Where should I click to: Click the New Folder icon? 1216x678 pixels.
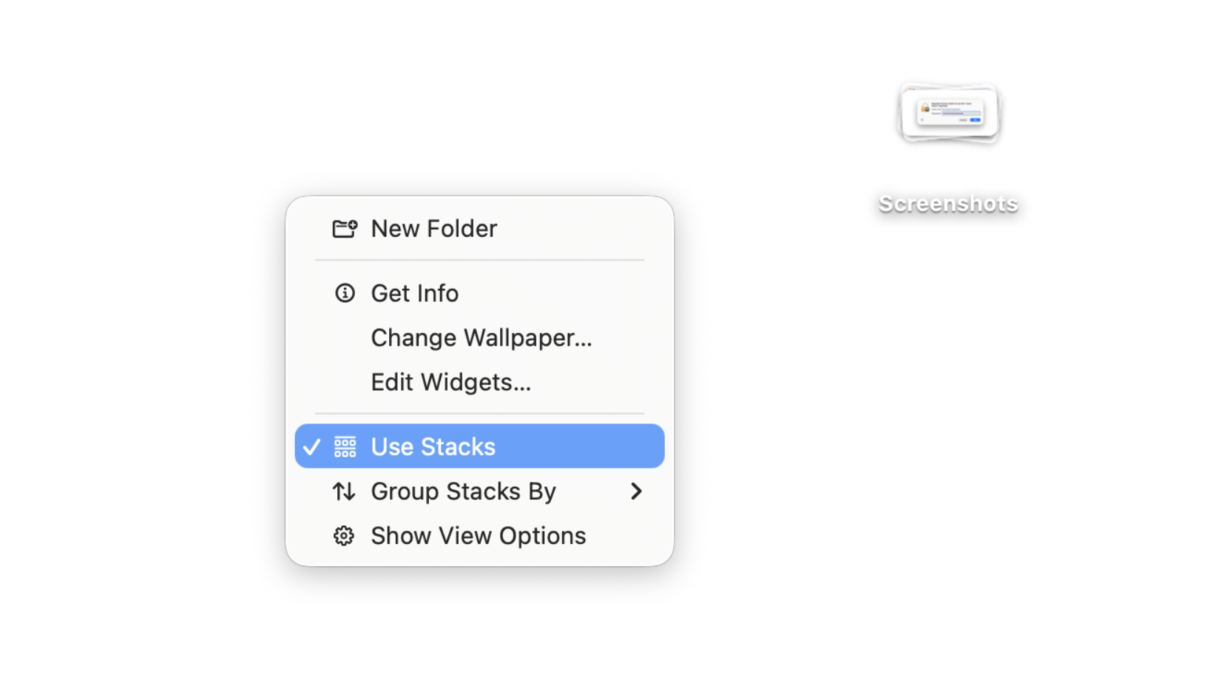pyautogui.click(x=344, y=228)
